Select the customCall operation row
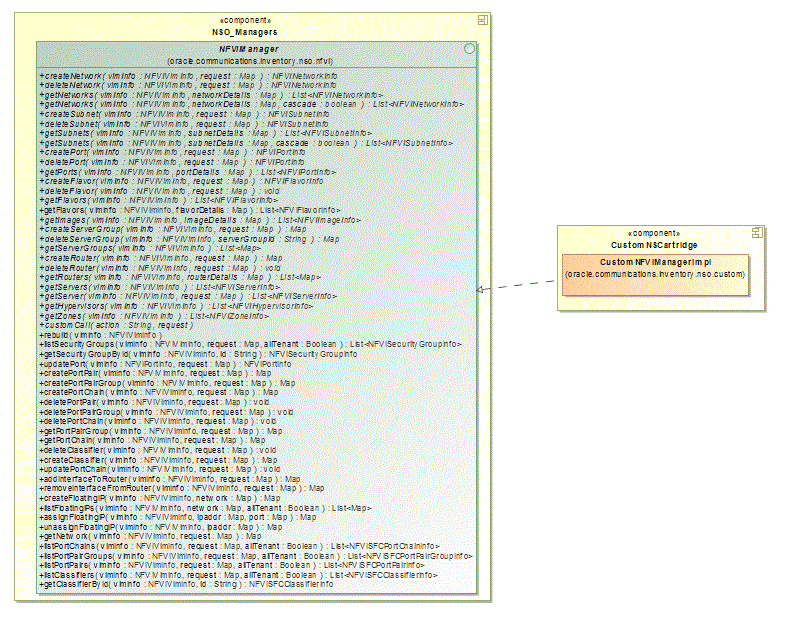Screen dimensions: 792x618 point(116,325)
